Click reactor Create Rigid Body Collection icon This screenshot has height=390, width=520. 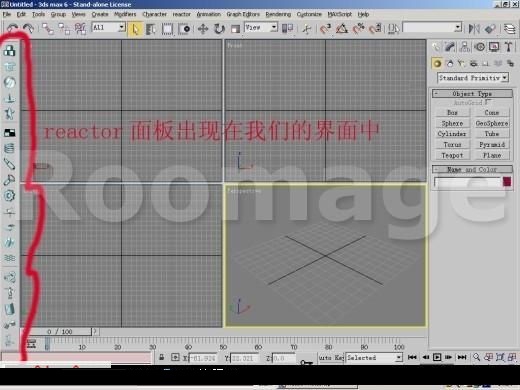9,51
